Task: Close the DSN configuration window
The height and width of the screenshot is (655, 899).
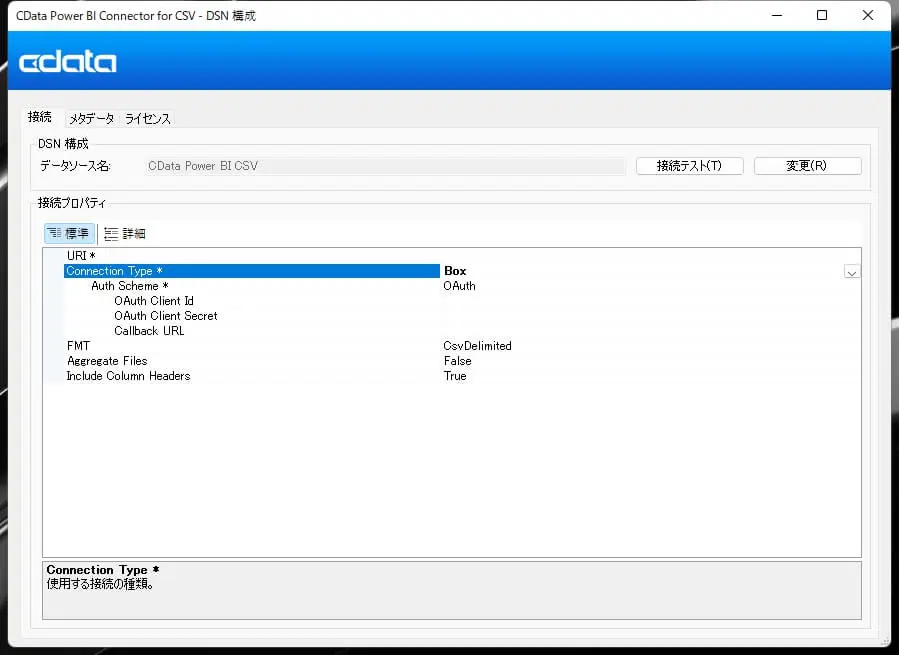Action: tap(868, 15)
